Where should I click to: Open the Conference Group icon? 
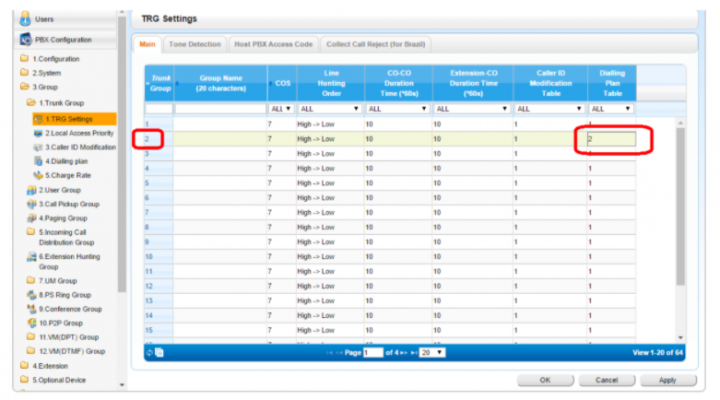point(31,309)
